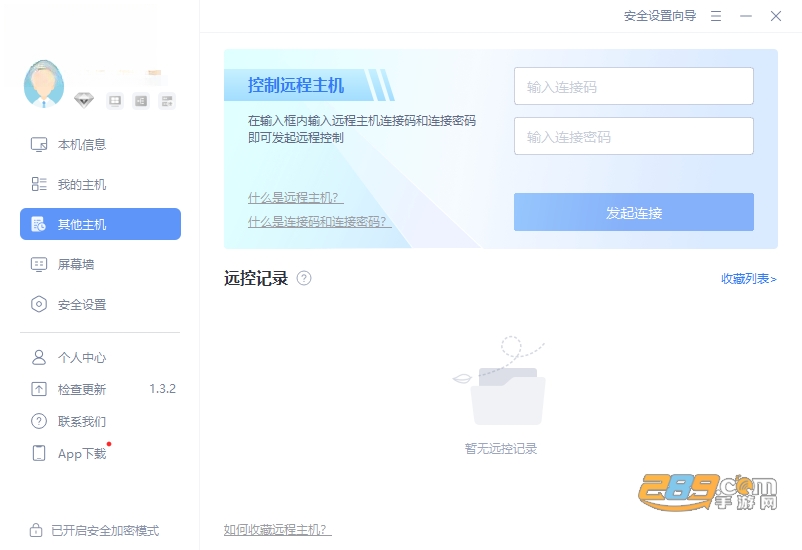Open the 什么是远程主机? help link

tap(296, 197)
